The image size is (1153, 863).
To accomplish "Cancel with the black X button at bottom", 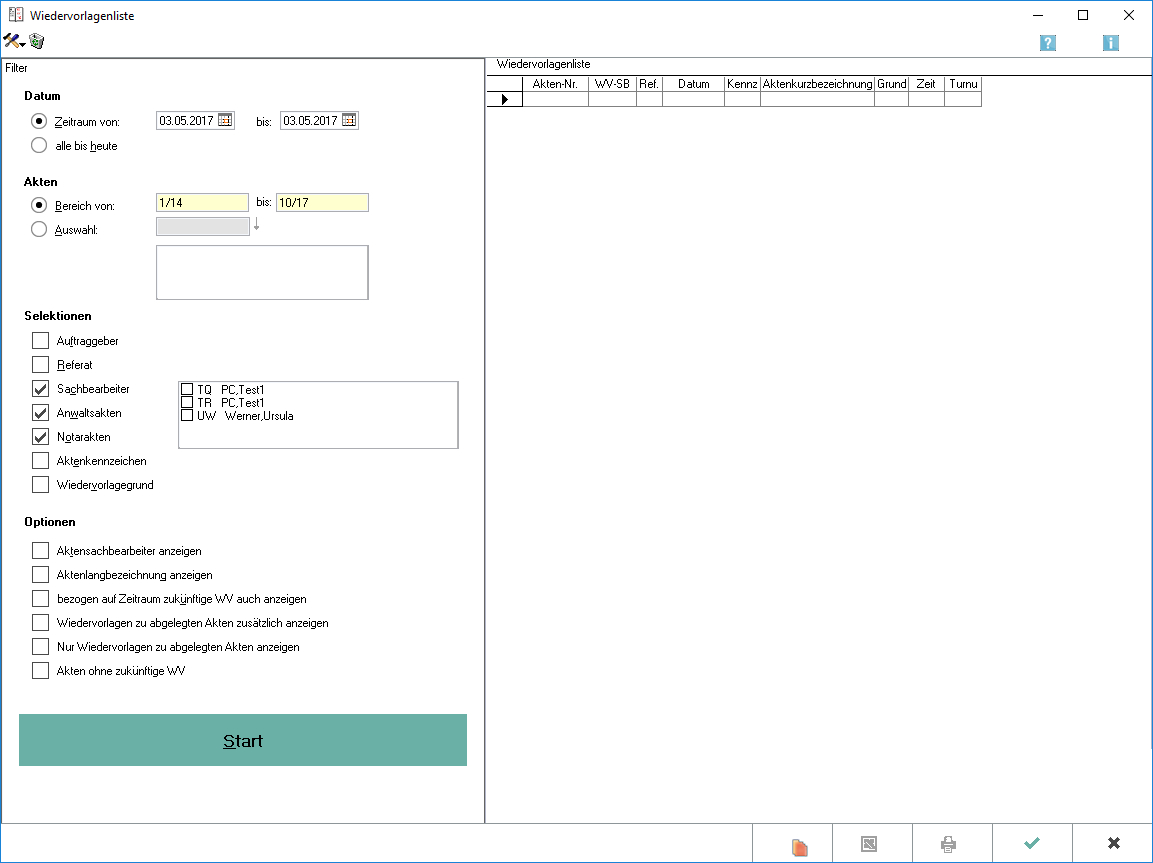I will pos(1113,843).
